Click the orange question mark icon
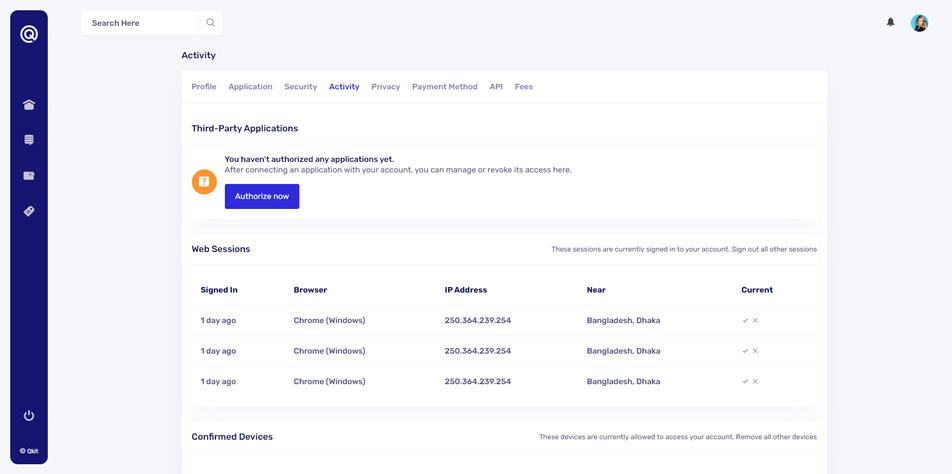This screenshot has height=474, width=952. click(x=204, y=182)
